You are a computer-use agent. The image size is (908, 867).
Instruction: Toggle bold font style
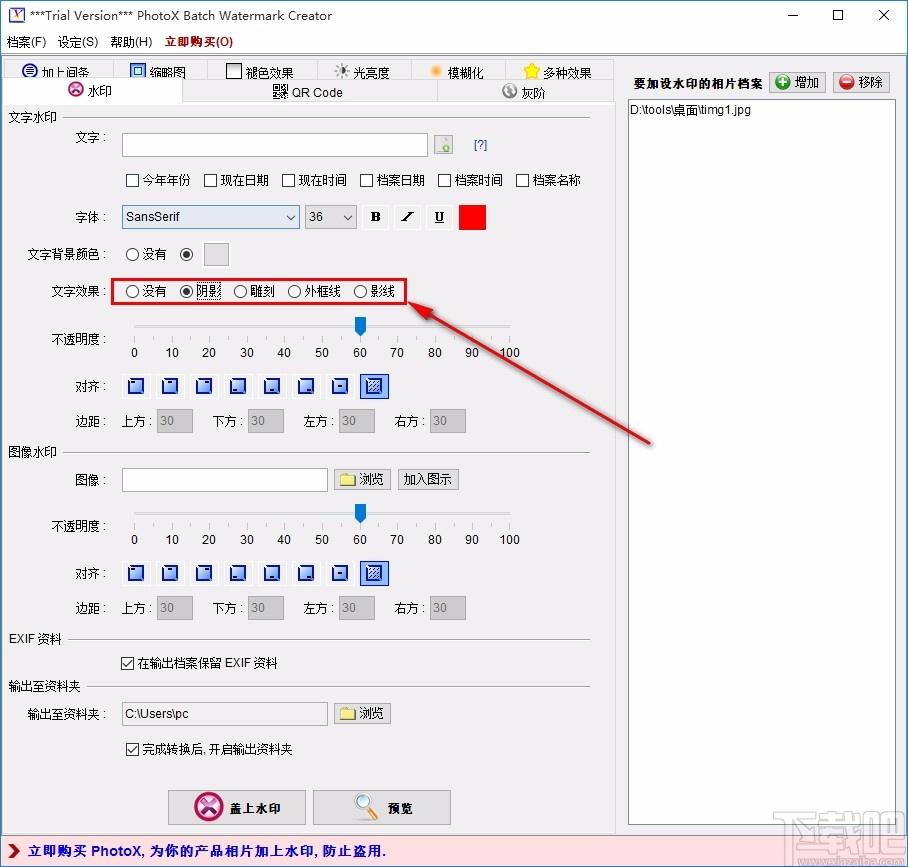(x=376, y=217)
